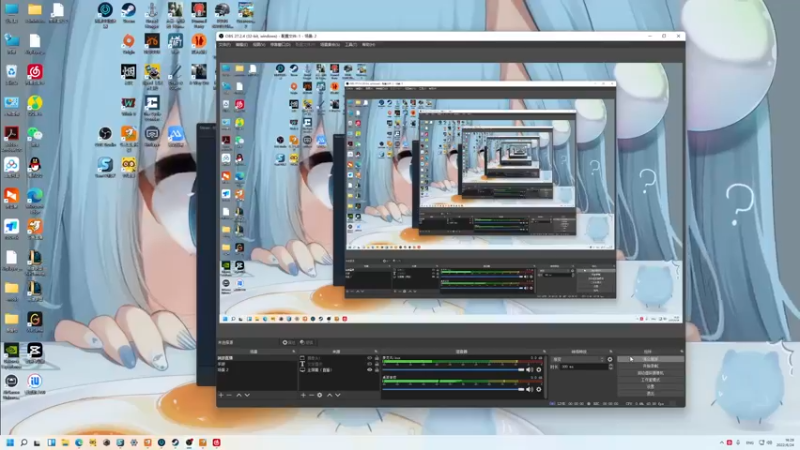The width and height of the screenshot is (800, 450).
Task: Mute the 麦克风/Aux channel
Action: [x=530, y=370]
